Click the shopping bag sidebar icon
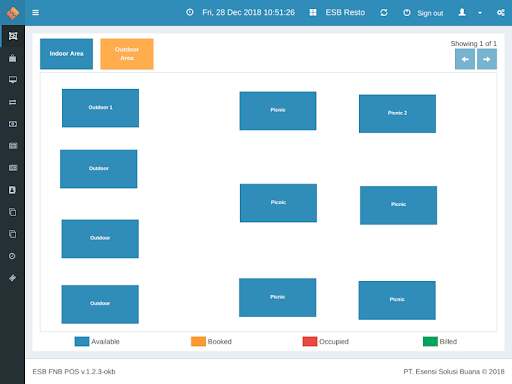Screen dimensions: 512x384 pyautogui.click(x=13, y=58)
